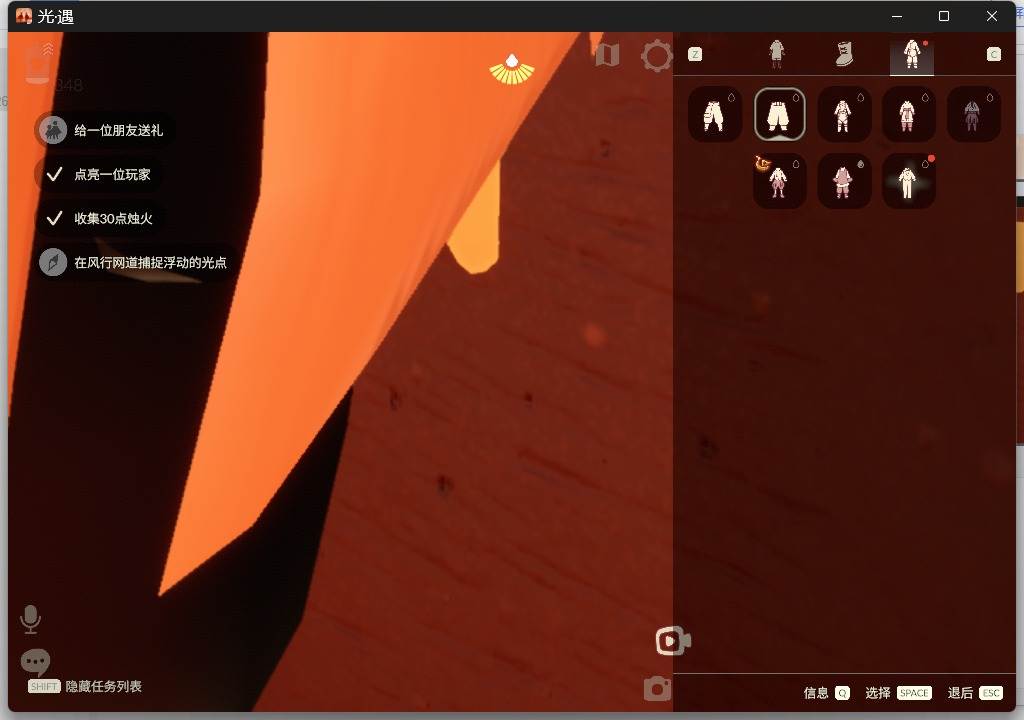Open the settings gear icon
This screenshot has width=1024, height=720.
click(656, 56)
